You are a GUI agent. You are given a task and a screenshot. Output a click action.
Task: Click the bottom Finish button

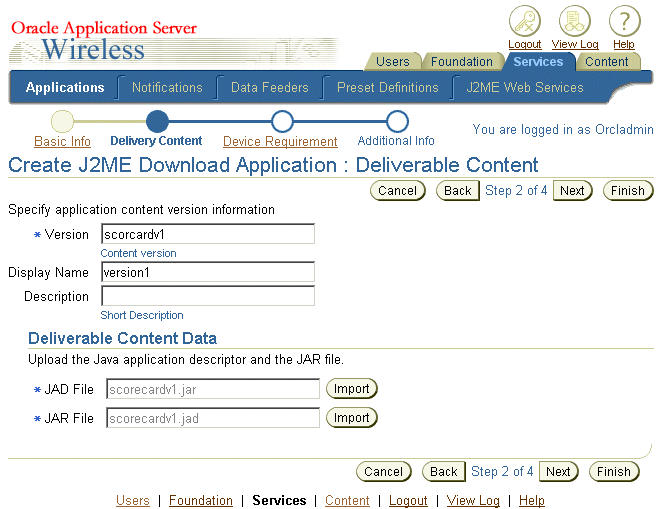pos(614,471)
